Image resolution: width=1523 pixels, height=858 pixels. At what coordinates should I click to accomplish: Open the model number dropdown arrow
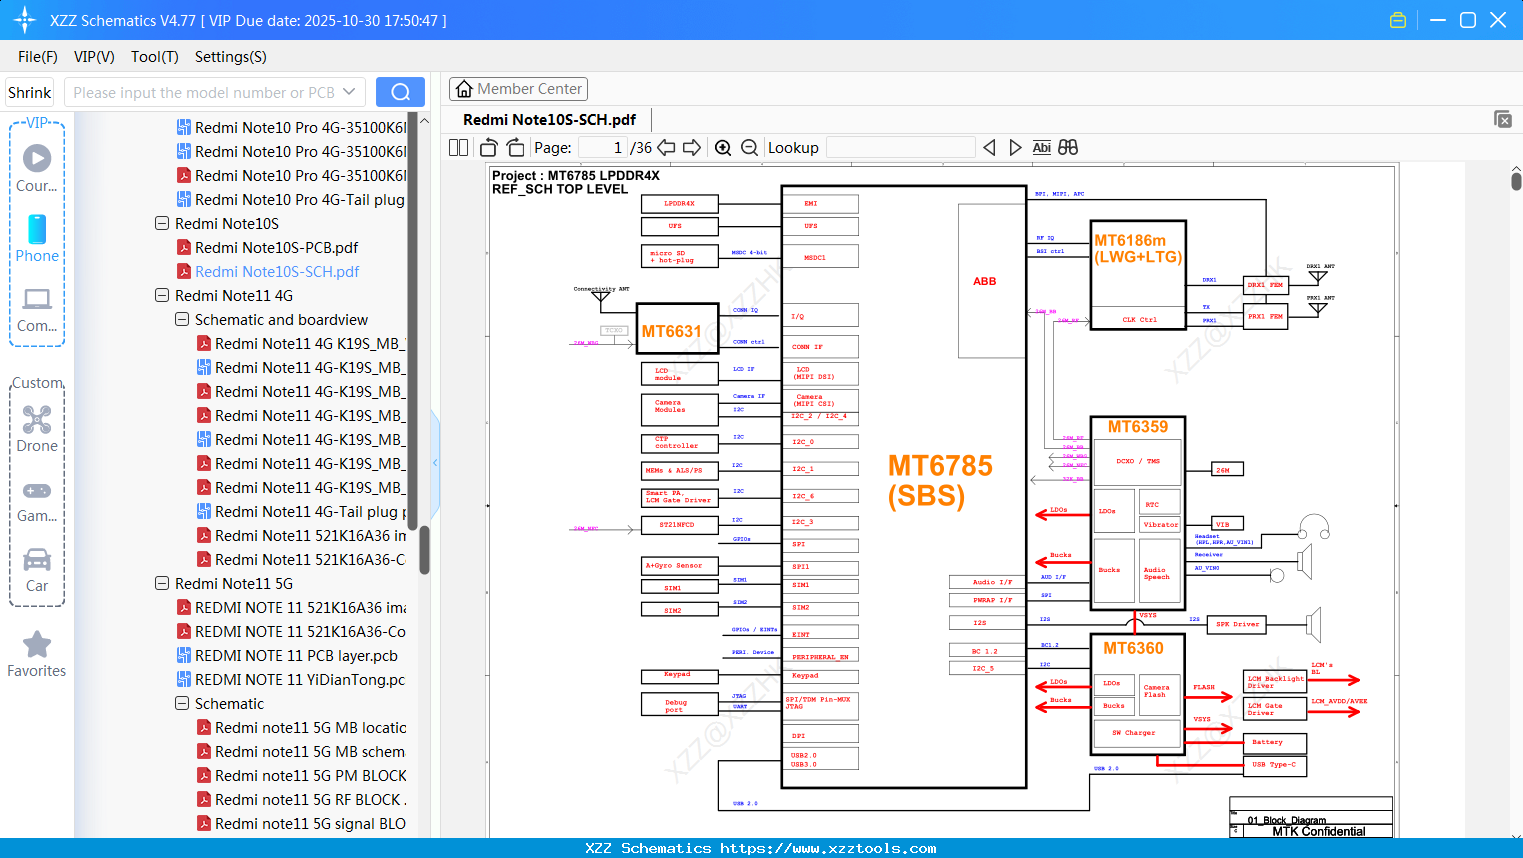pyautogui.click(x=349, y=92)
